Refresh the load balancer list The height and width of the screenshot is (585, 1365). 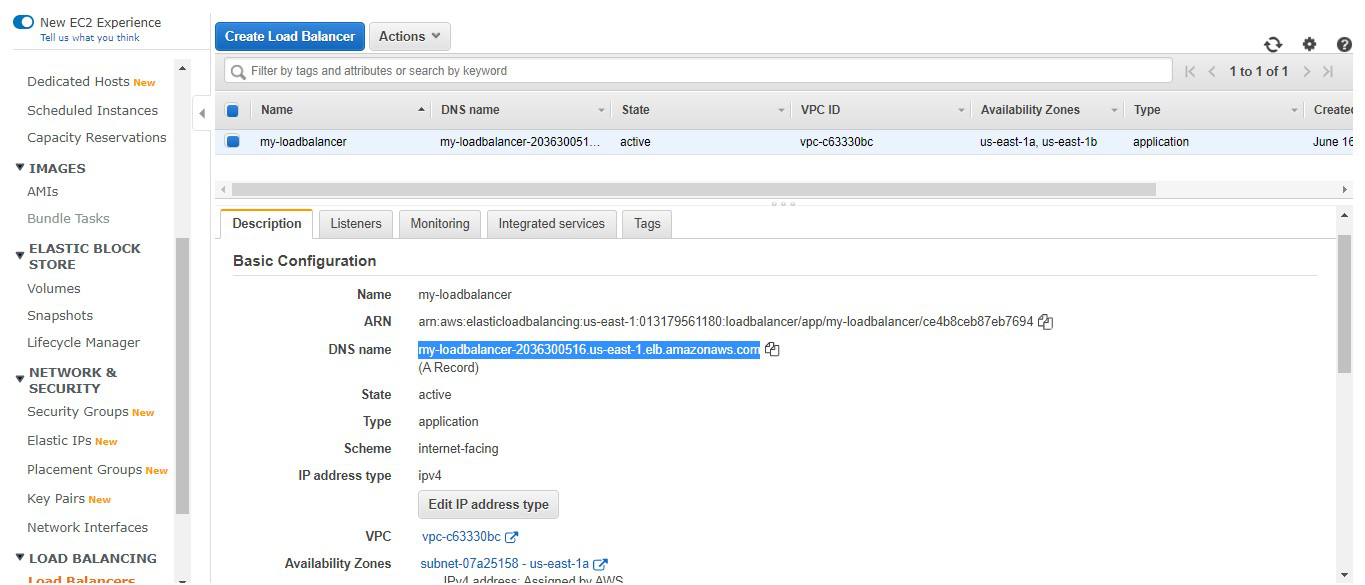pyautogui.click(x=1273, y=44)
